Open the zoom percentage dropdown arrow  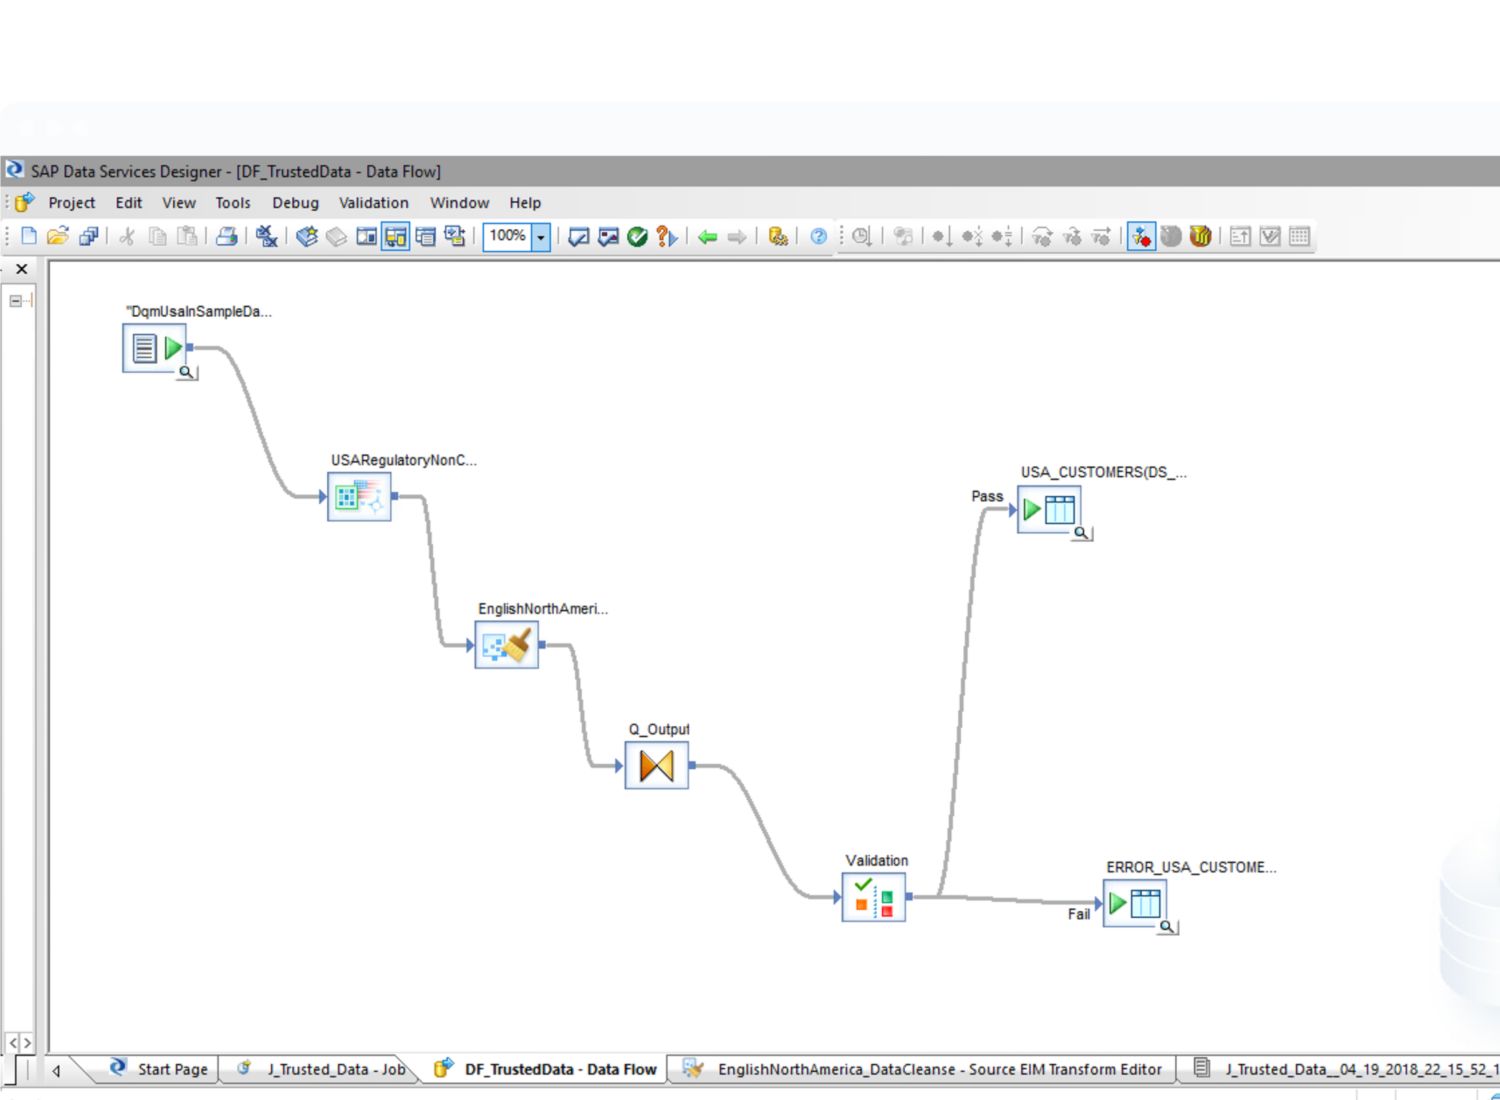(x=541, y=237)
